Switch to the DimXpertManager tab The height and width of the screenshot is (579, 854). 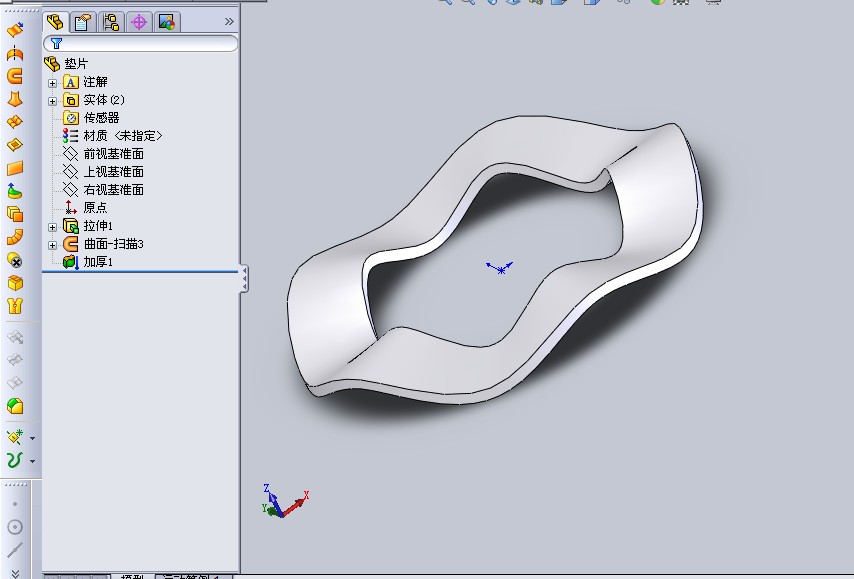[139, 22]
